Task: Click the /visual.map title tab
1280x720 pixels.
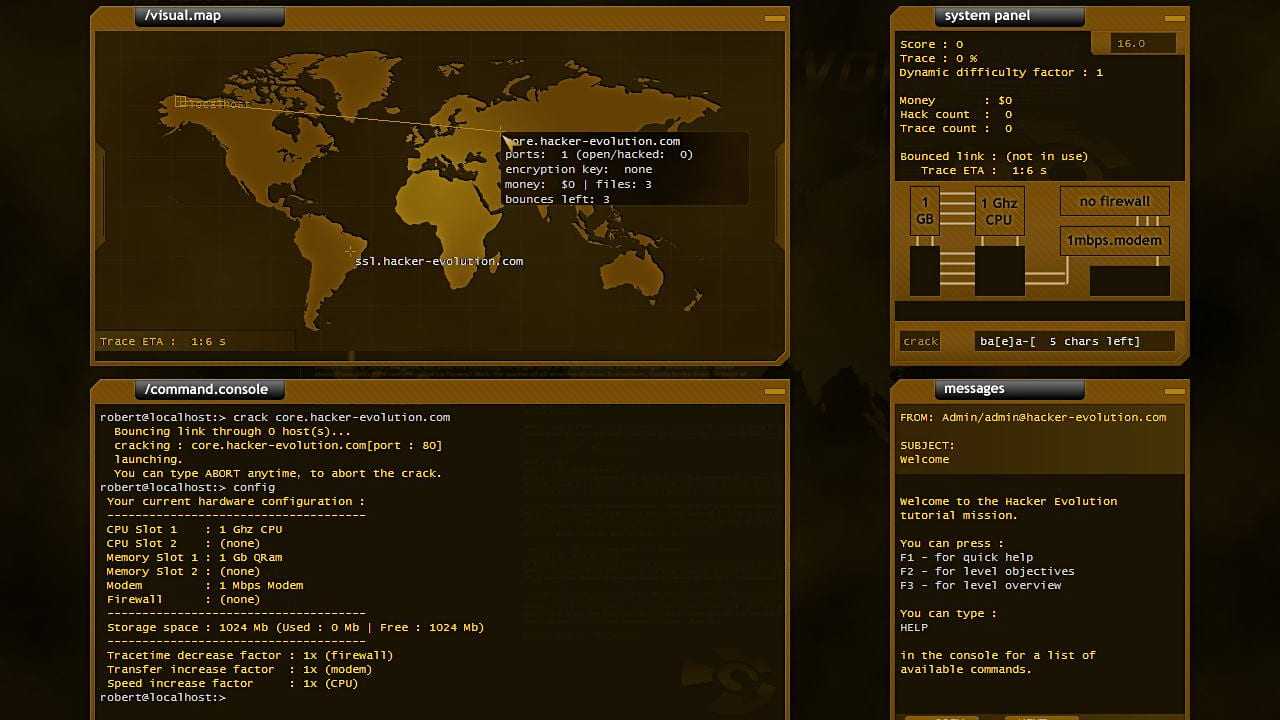Action: coord(209,16)
